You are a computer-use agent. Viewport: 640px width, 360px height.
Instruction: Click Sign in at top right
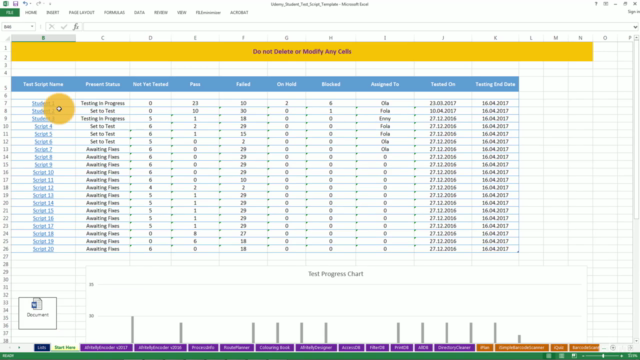coord(633,12)
